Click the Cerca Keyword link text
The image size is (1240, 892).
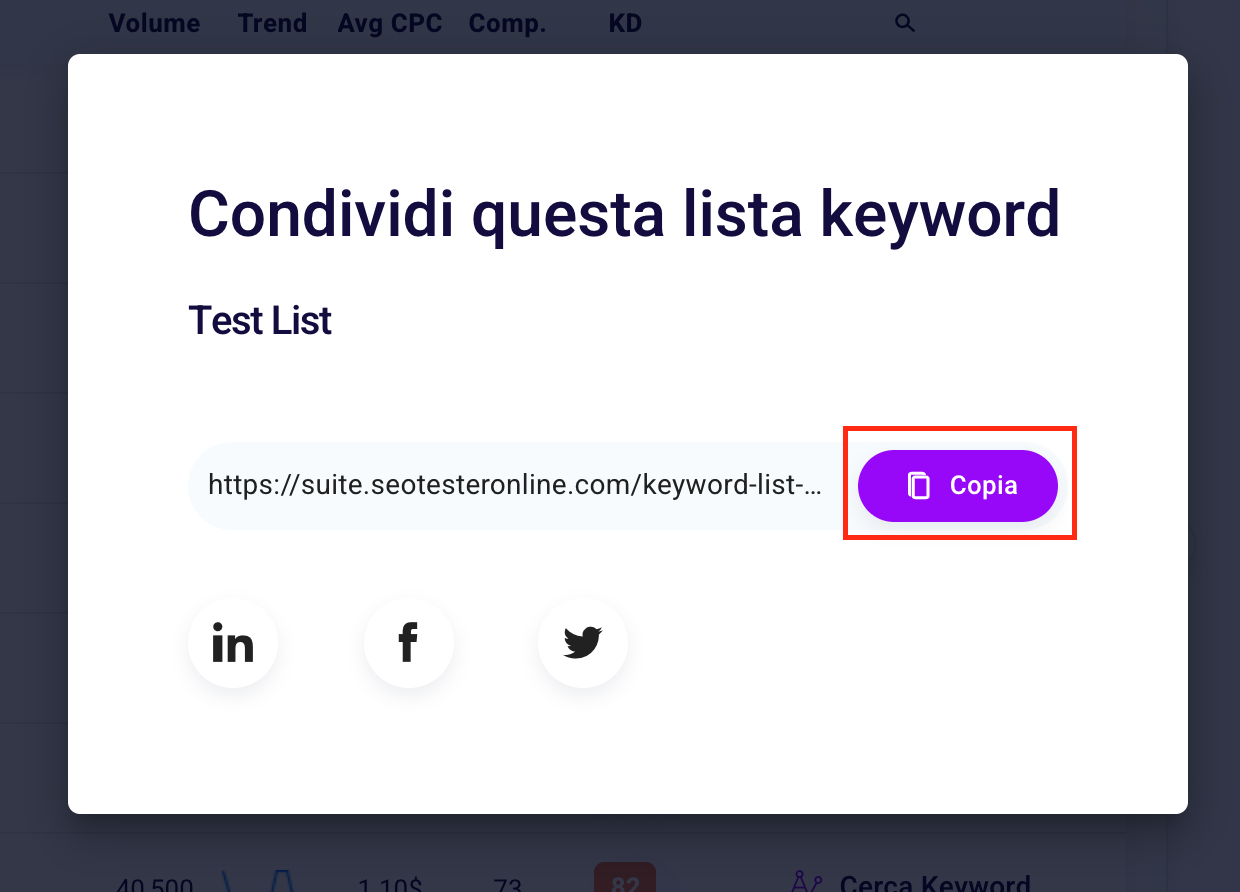click(x=935, y=884)
